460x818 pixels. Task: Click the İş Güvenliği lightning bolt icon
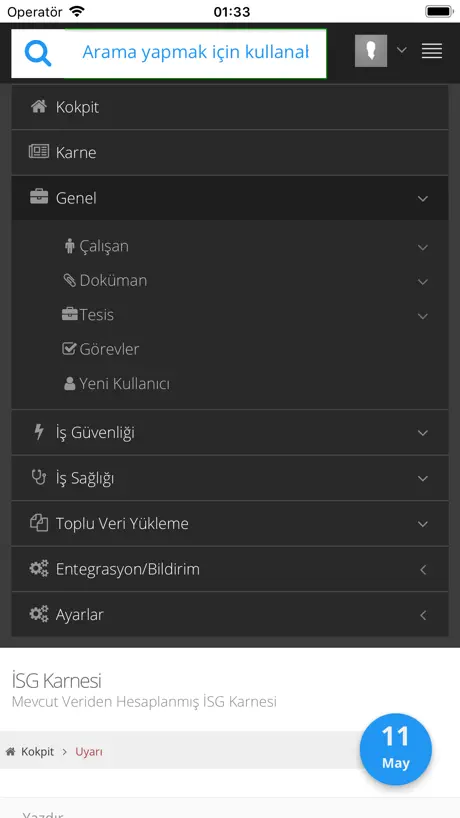(x=39, y=432)
